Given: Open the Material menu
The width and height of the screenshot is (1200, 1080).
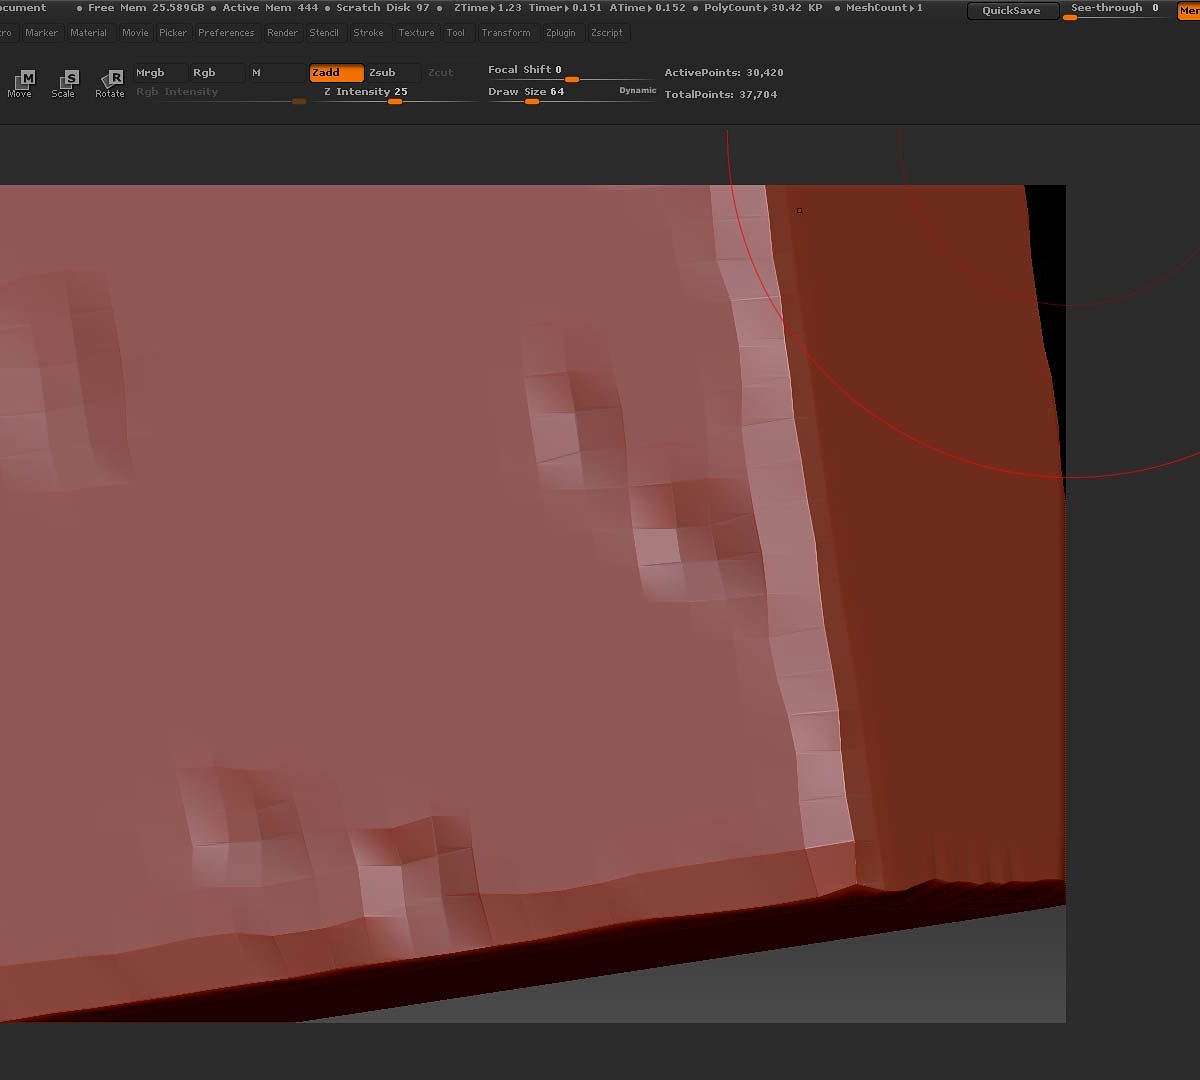Looking at the screenshot, I should 88,33.
